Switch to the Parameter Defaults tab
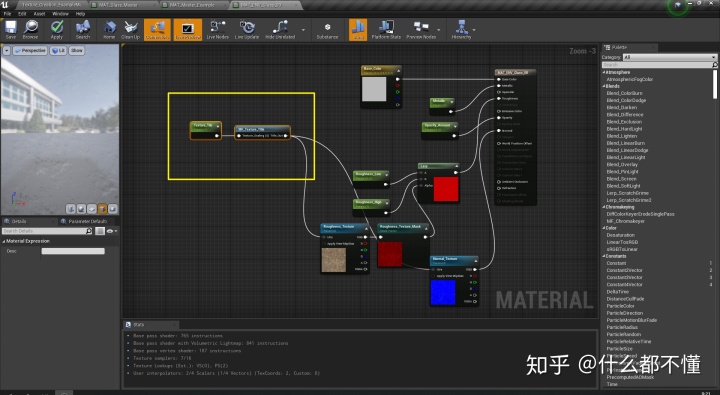This screenshot has height=395, width=720. (x=87, y=221)
